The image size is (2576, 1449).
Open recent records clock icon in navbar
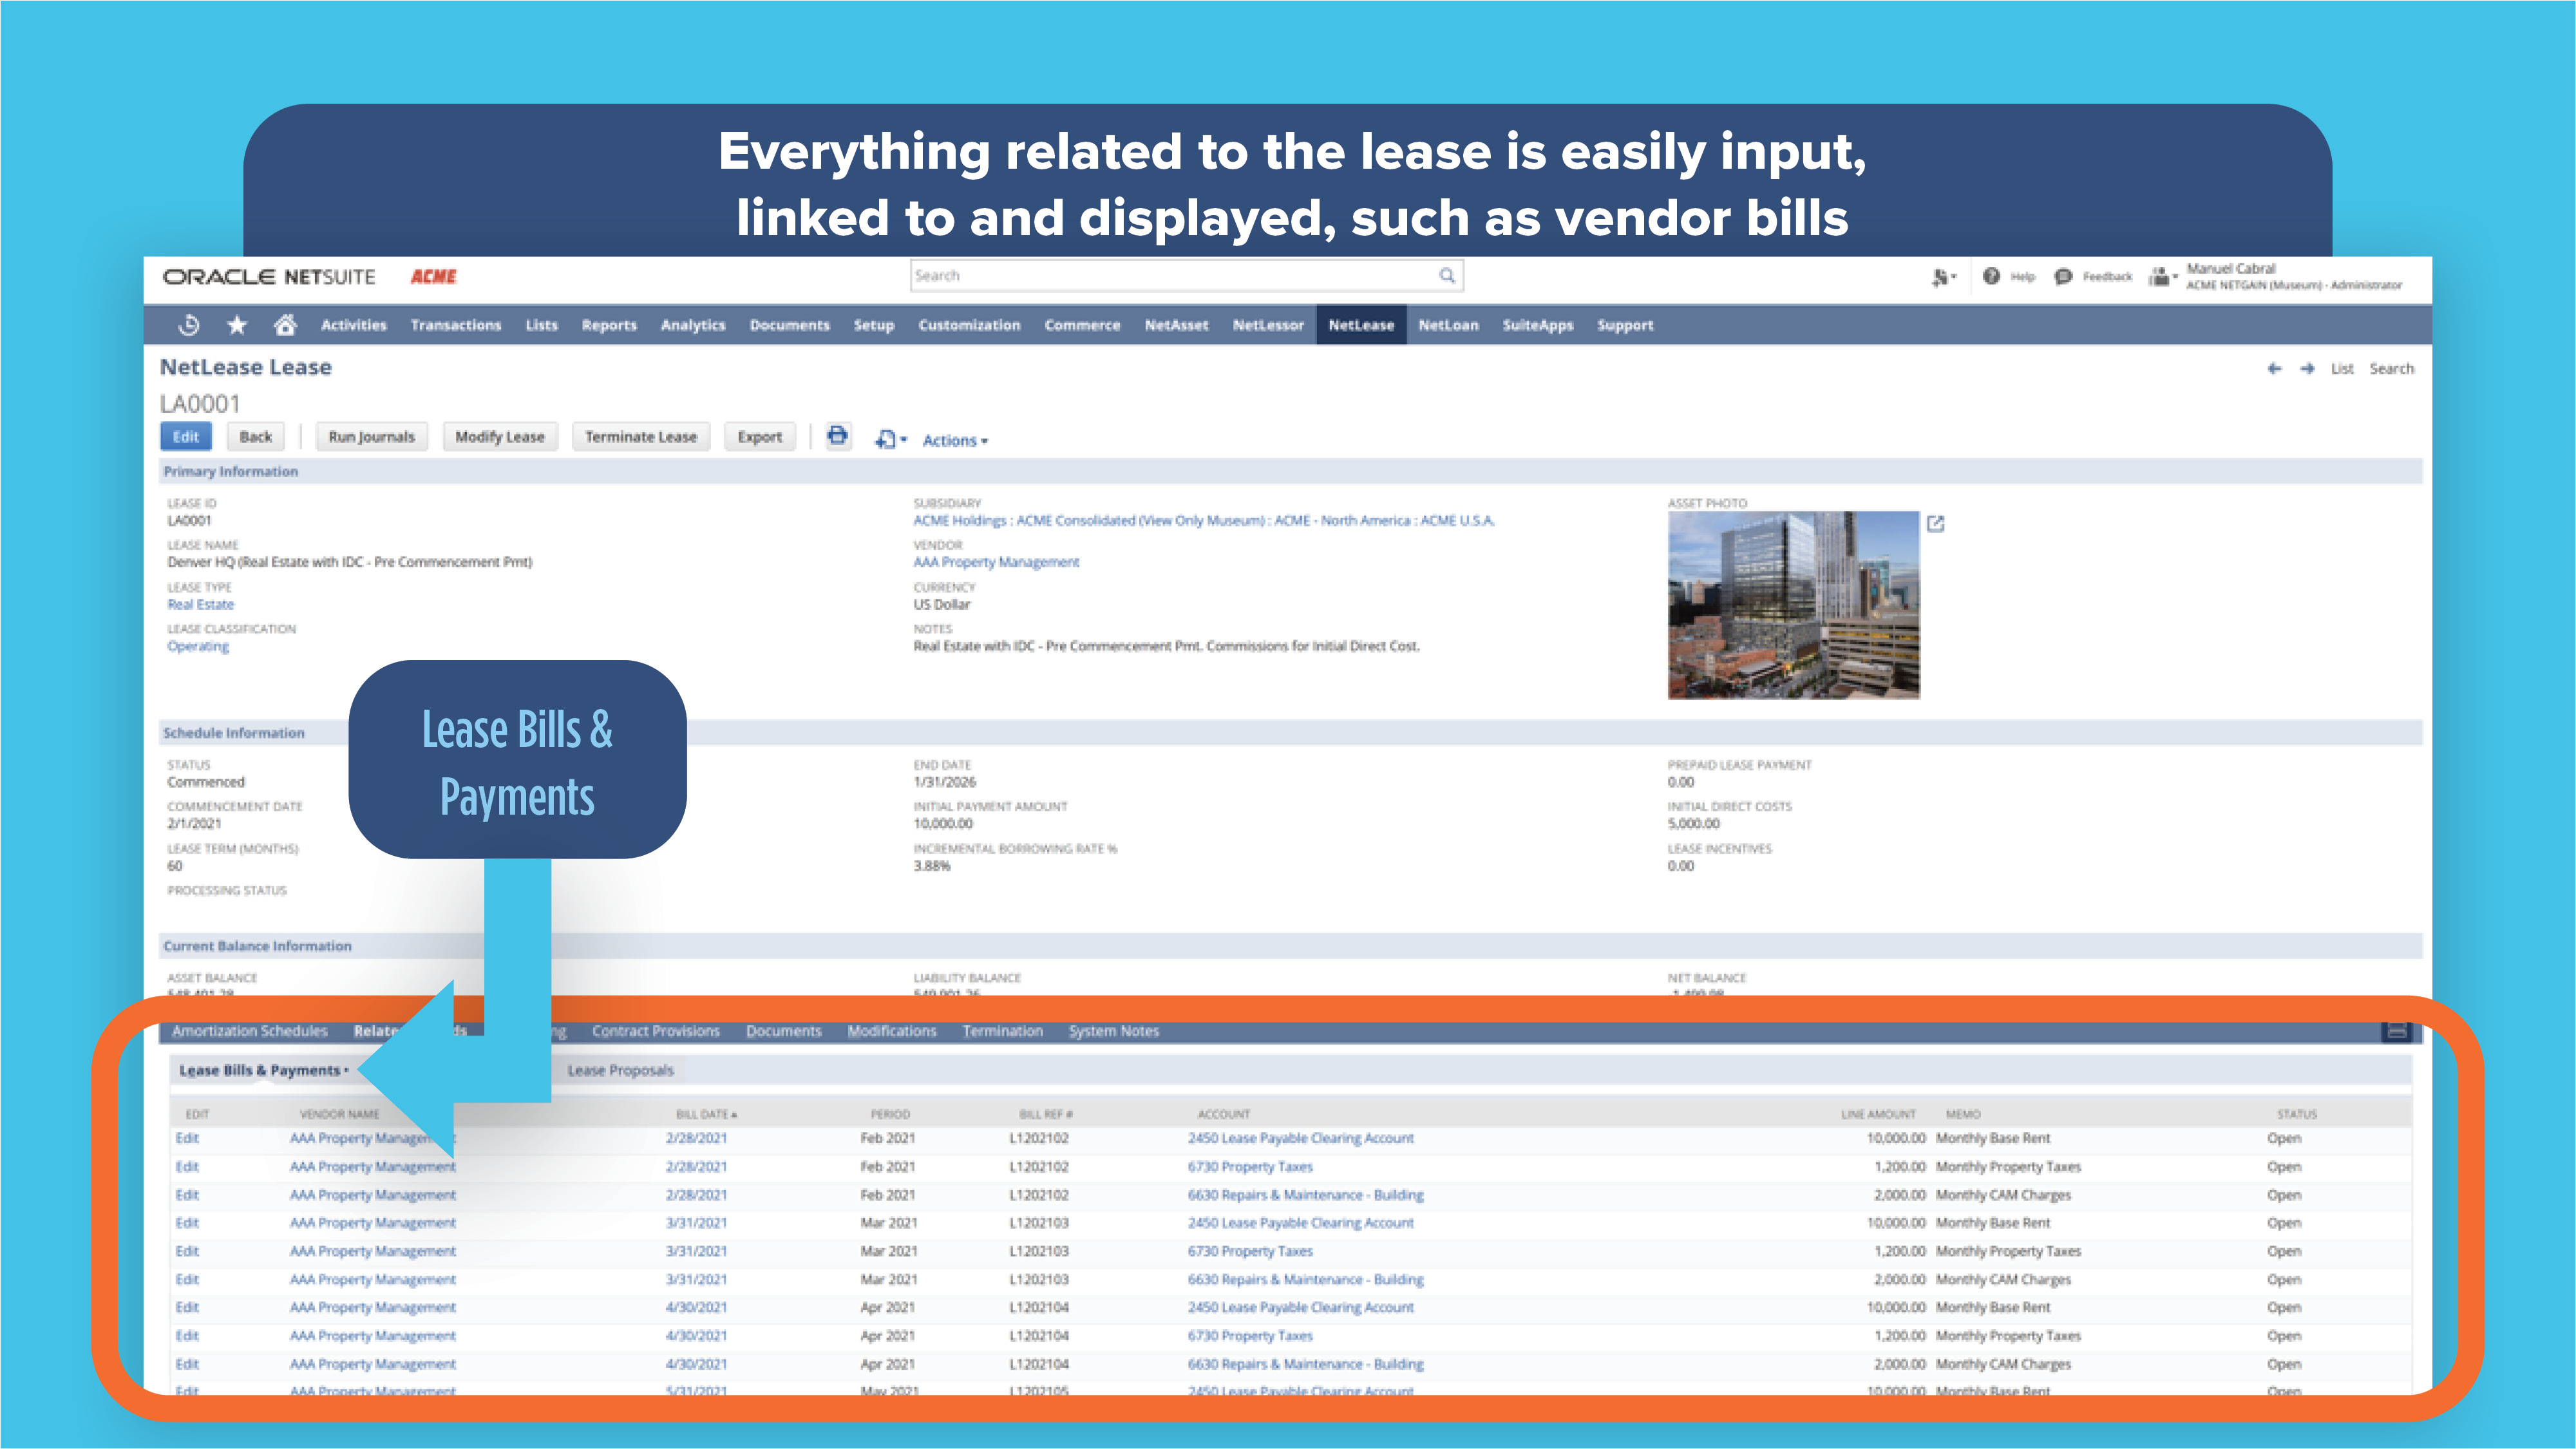(x=189, y=324)
